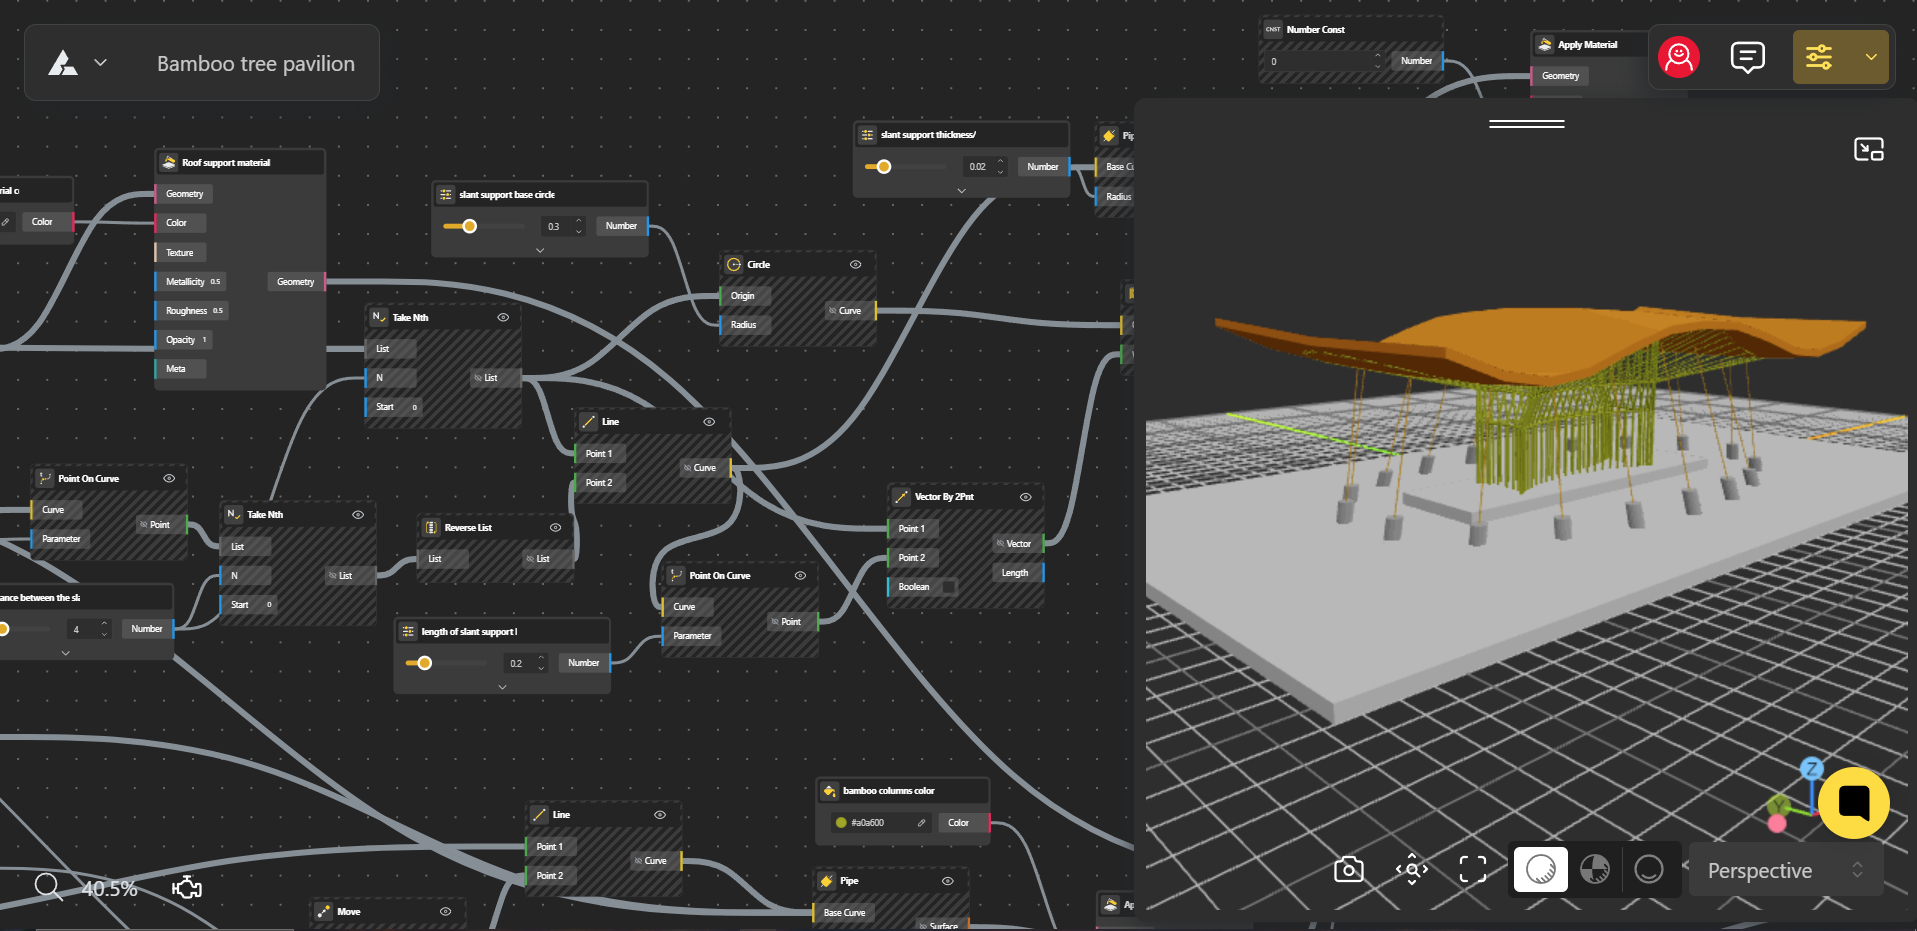Collapse the length of slant support node

503,687
